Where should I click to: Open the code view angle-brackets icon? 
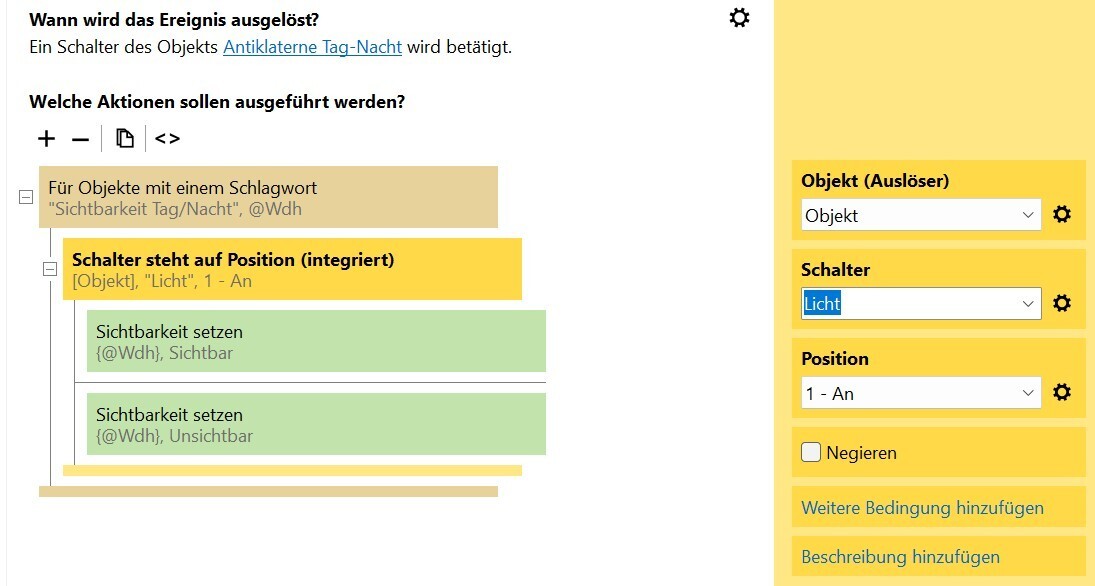[168, 138]
